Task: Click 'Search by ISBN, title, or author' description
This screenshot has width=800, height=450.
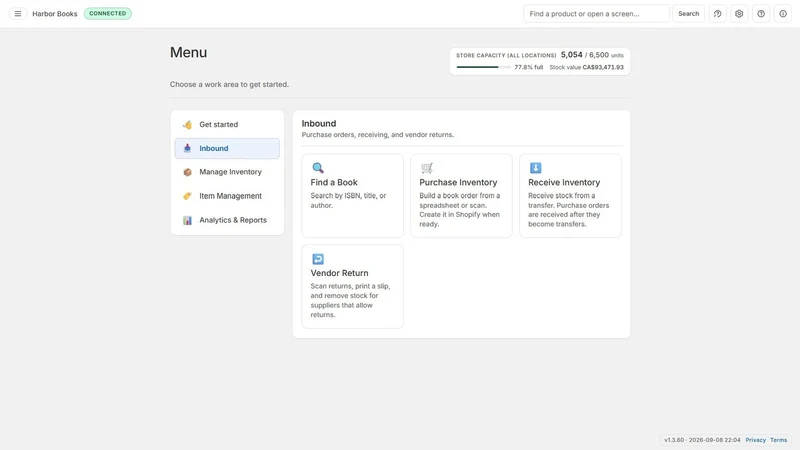Action: point(348,201)
